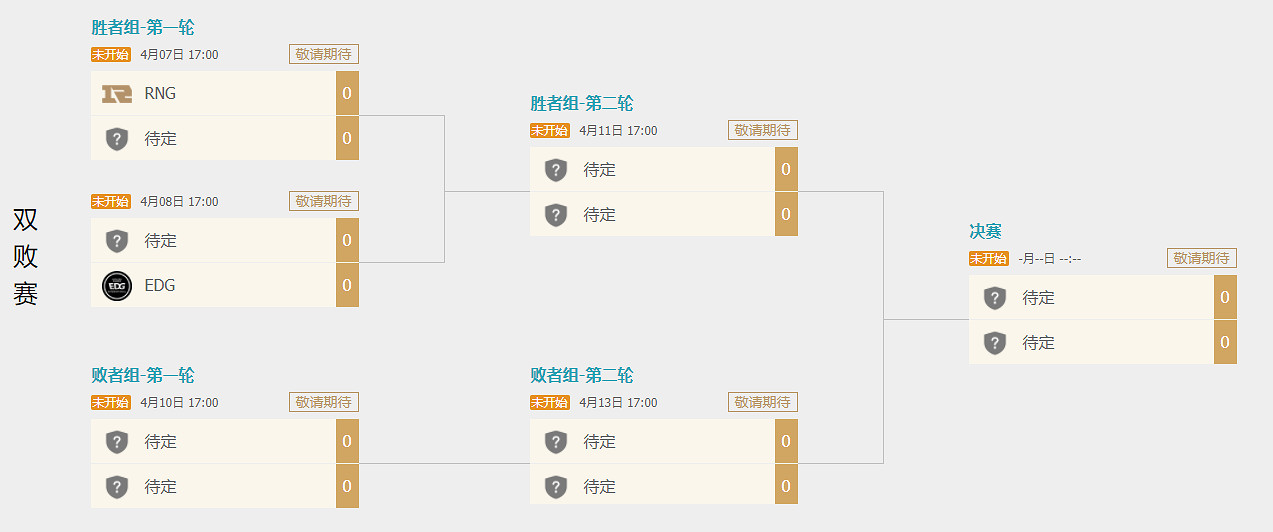Select top shield icon in 决赛 match
This screenshot has width=1273, height=532.
(x=994, y=298)
